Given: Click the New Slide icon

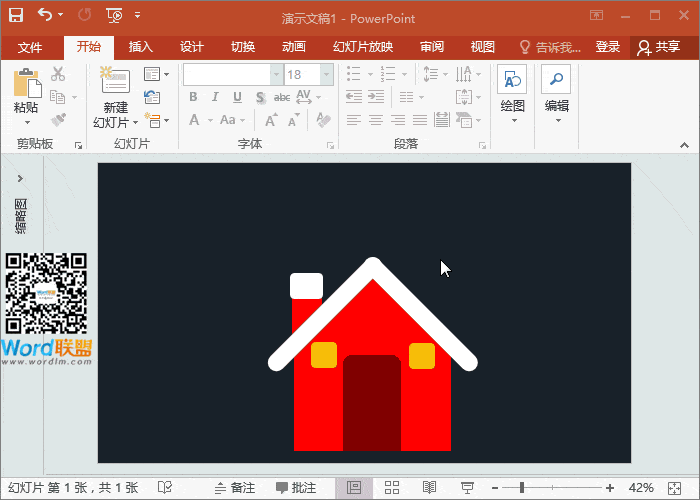Looking at the screenshot, I should [x=115, y=83].
